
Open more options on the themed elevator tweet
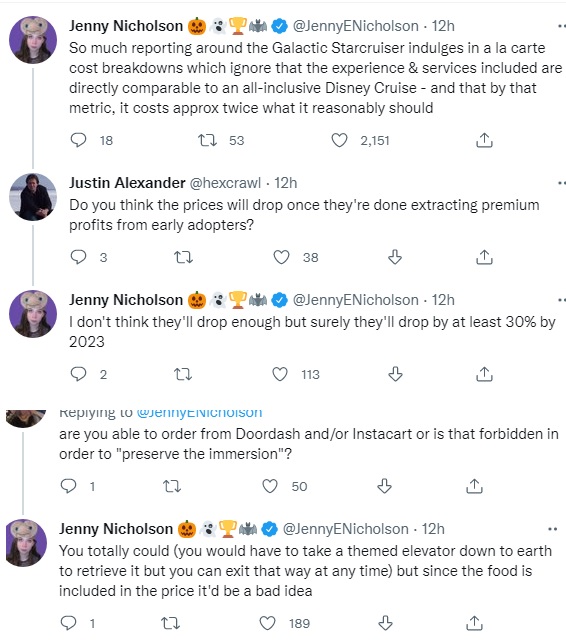(x=552, y=529)
